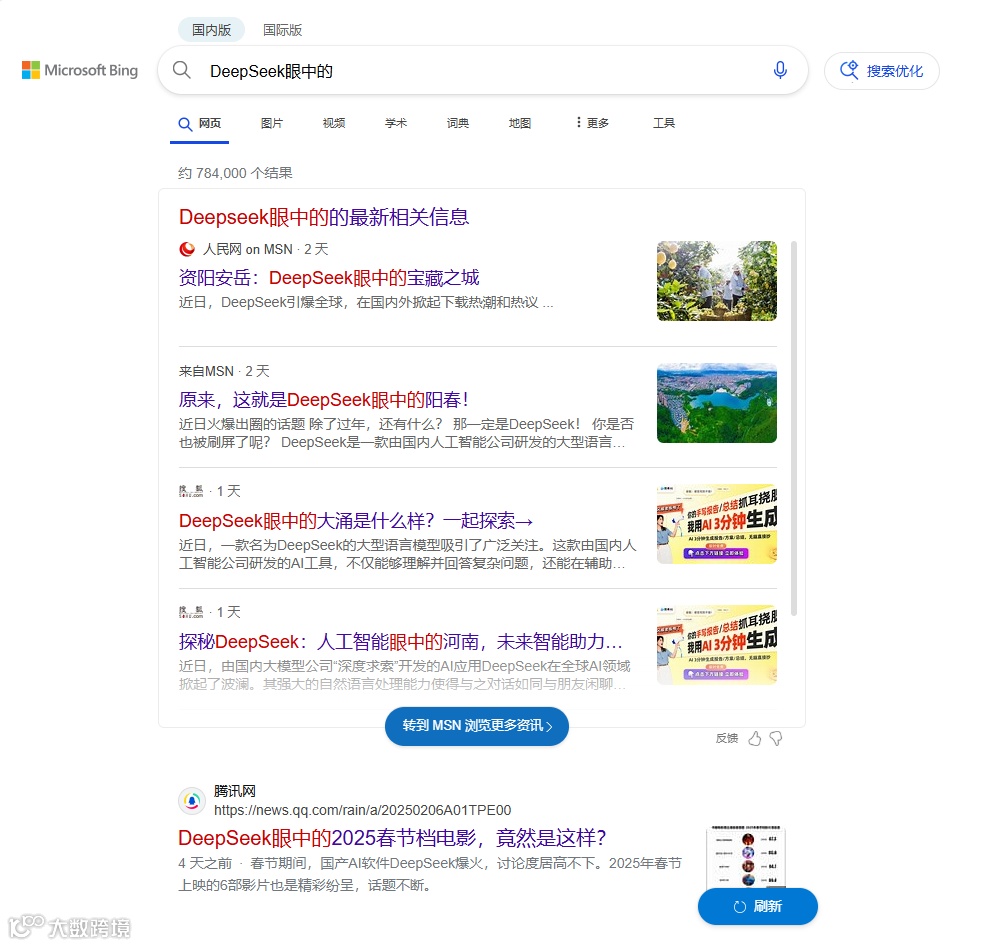Click the thumbs up feedback icon

755,739
